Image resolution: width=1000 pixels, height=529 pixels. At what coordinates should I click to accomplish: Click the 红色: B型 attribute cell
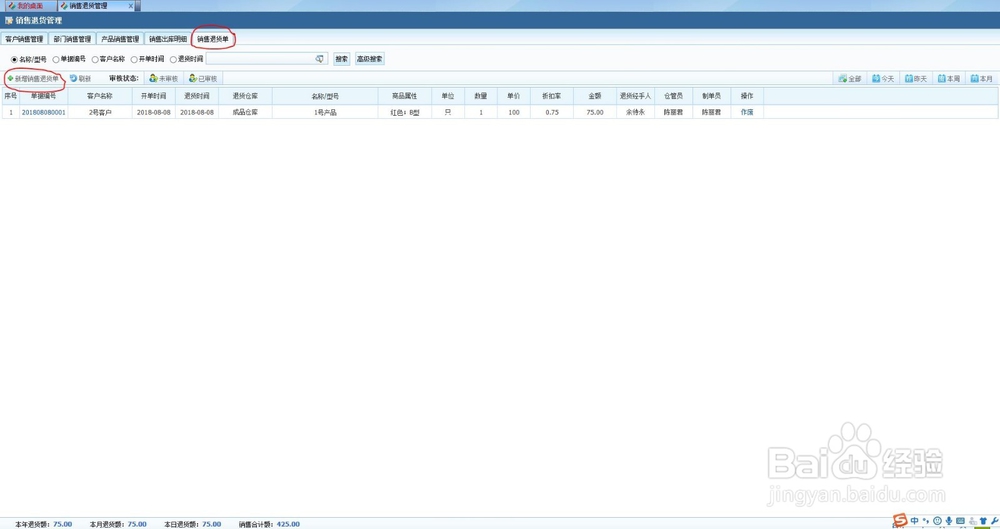point(404,112)
